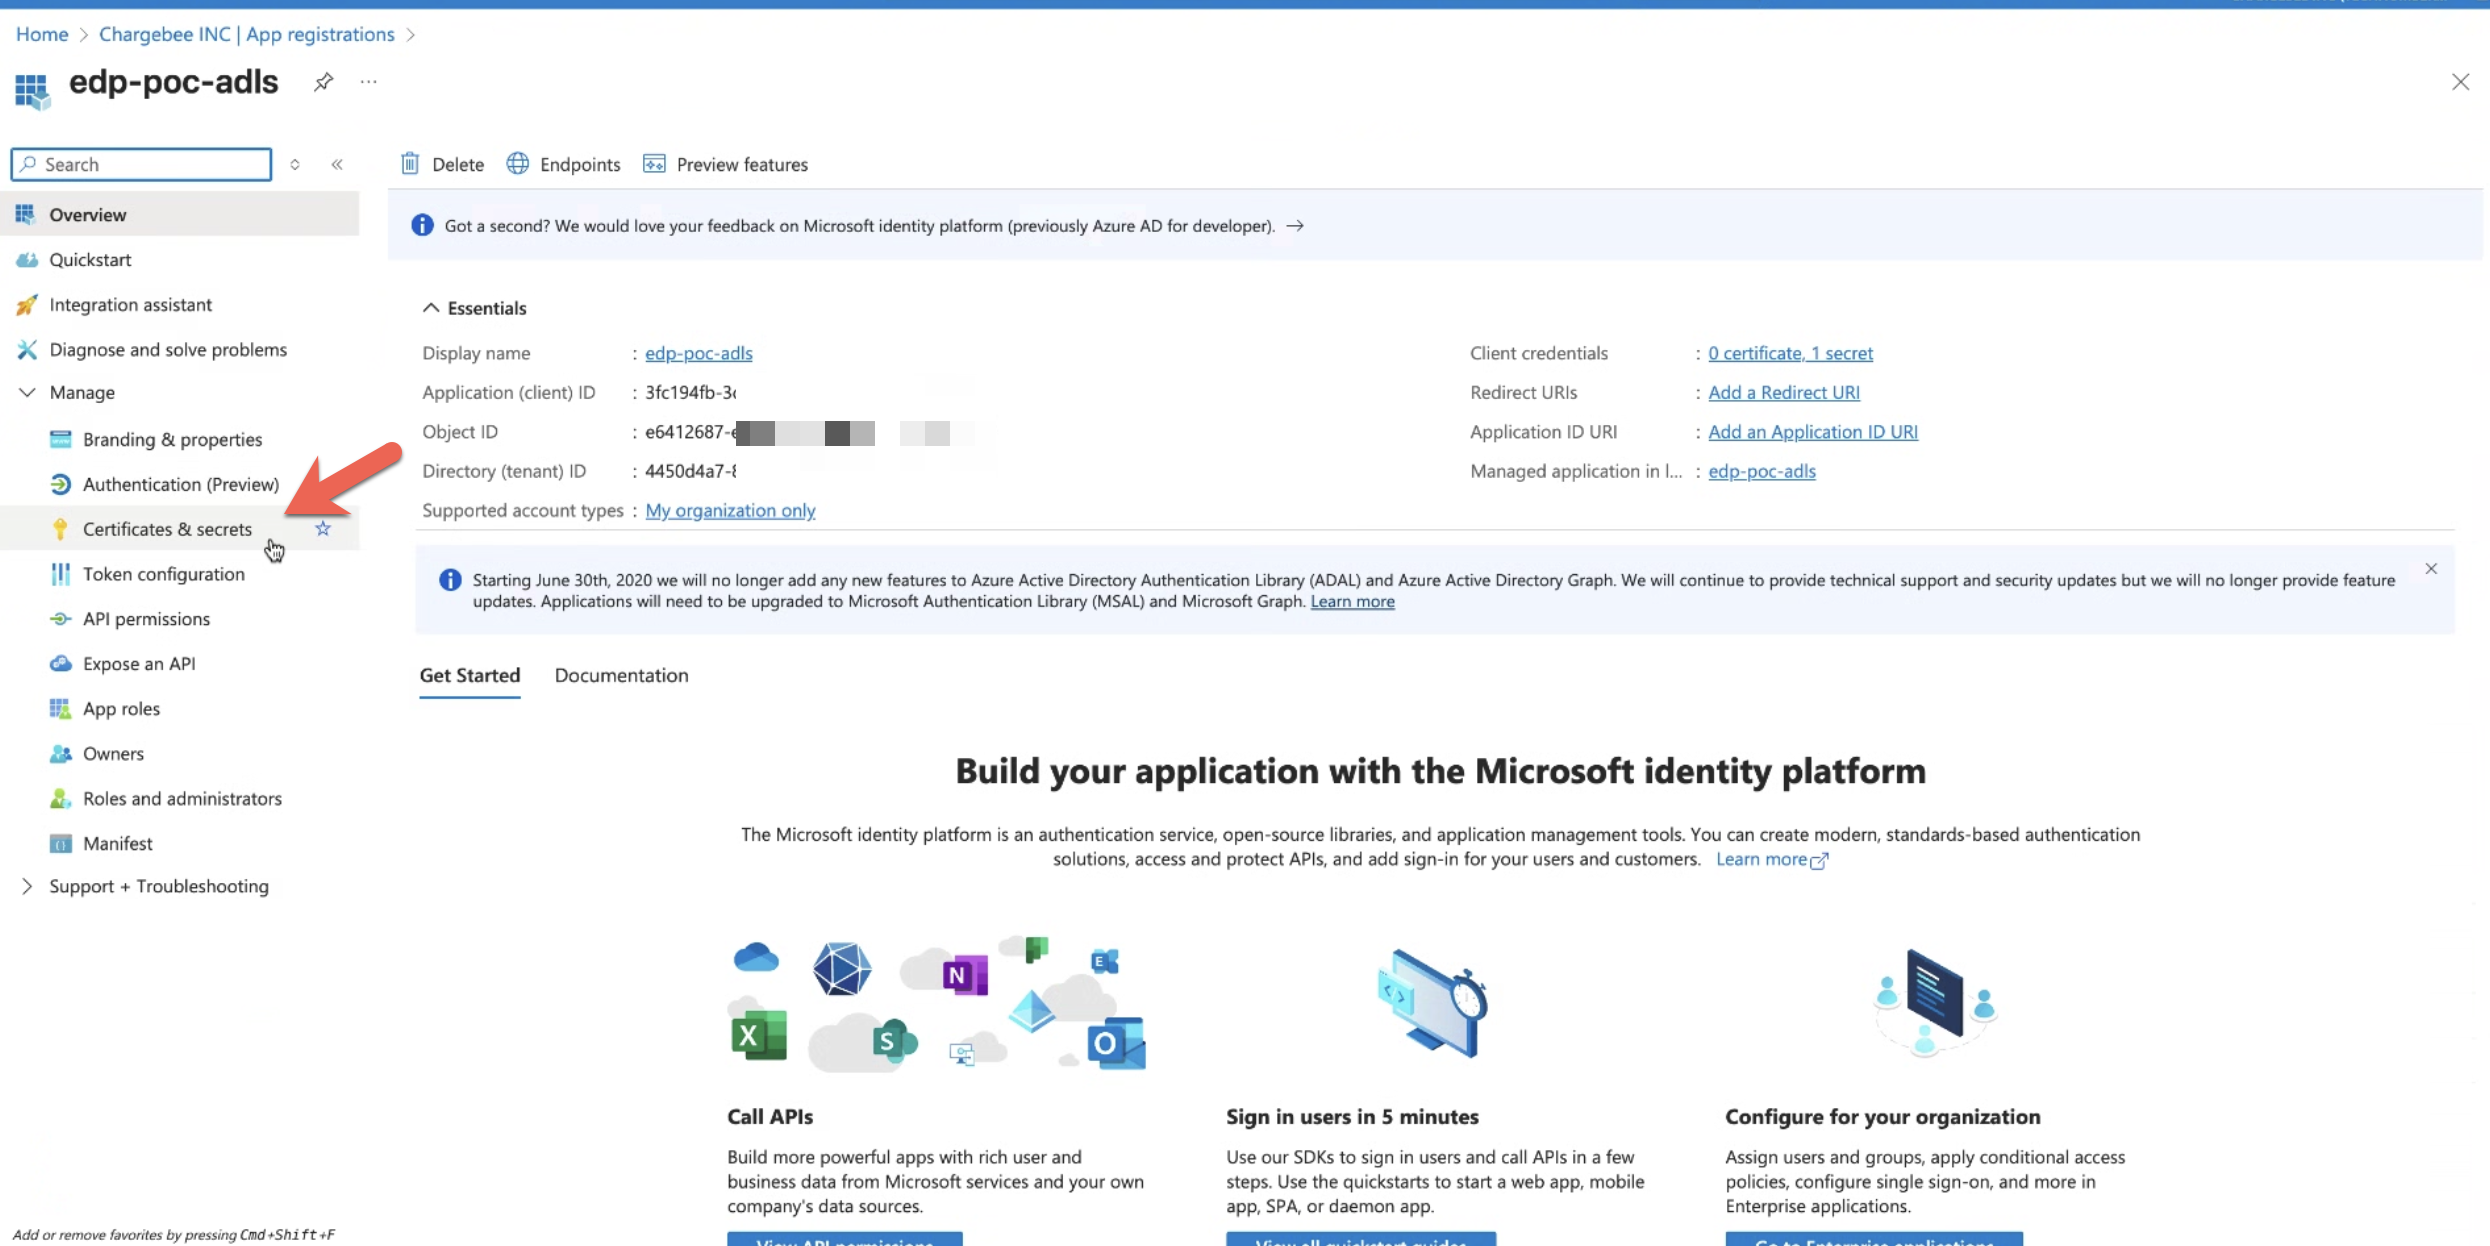Collapse the Manage menu group
Screen dimensions: 2490x1246
27,392
